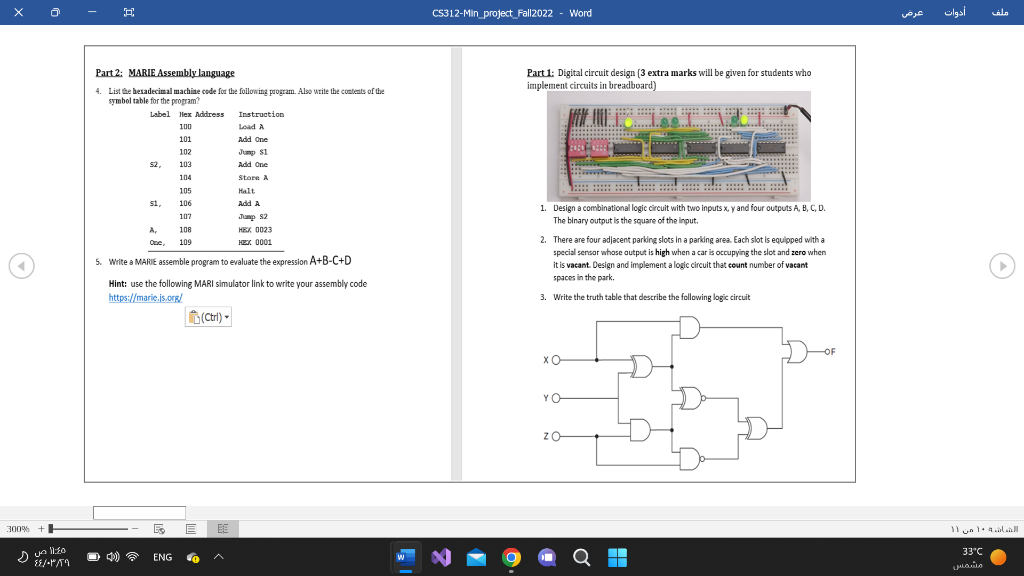
Task: Open language options via the ENG indicator
Action: tap(162, 557)
